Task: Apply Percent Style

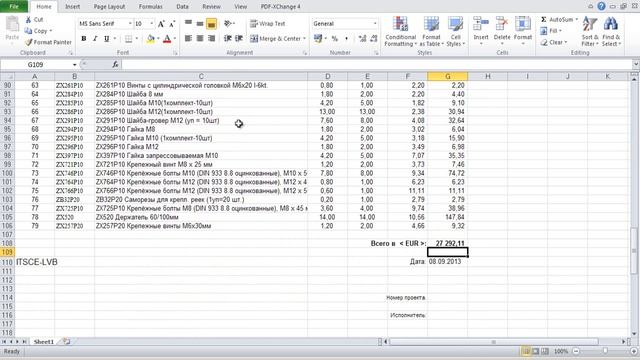Action: point(335,39)
